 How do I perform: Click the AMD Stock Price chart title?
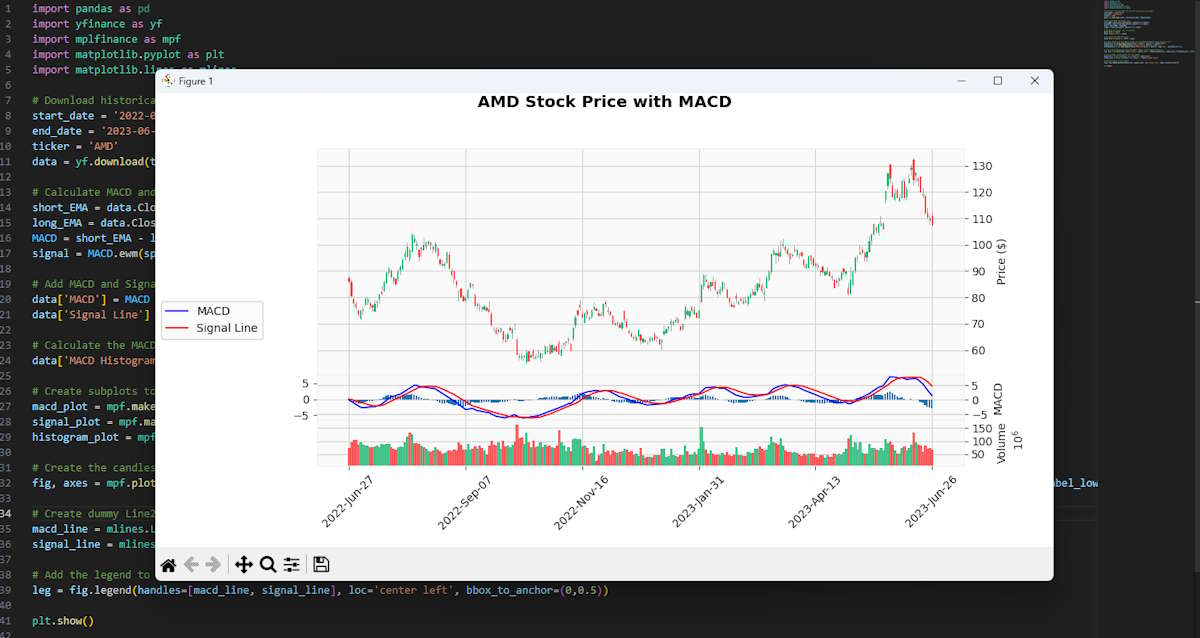pos(604,100)
